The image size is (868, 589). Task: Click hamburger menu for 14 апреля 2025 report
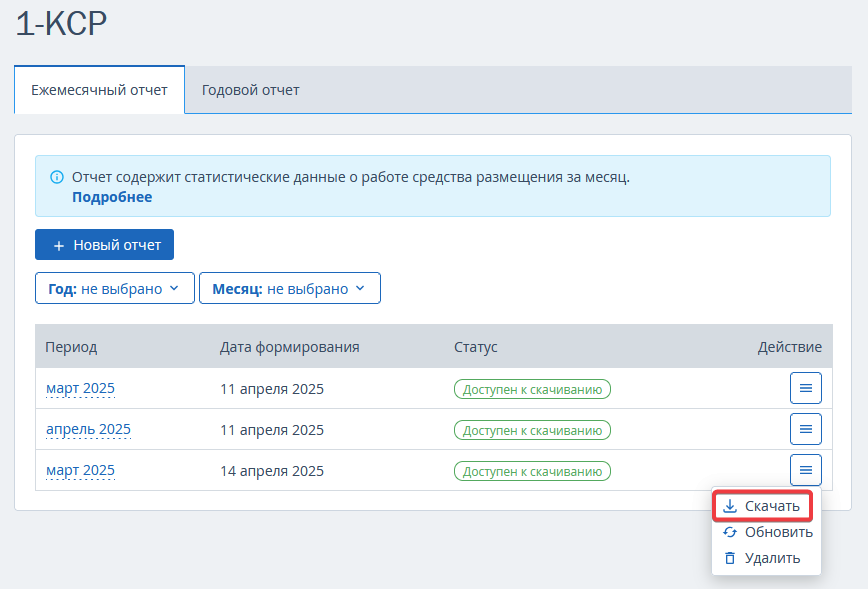coord(805,470)
